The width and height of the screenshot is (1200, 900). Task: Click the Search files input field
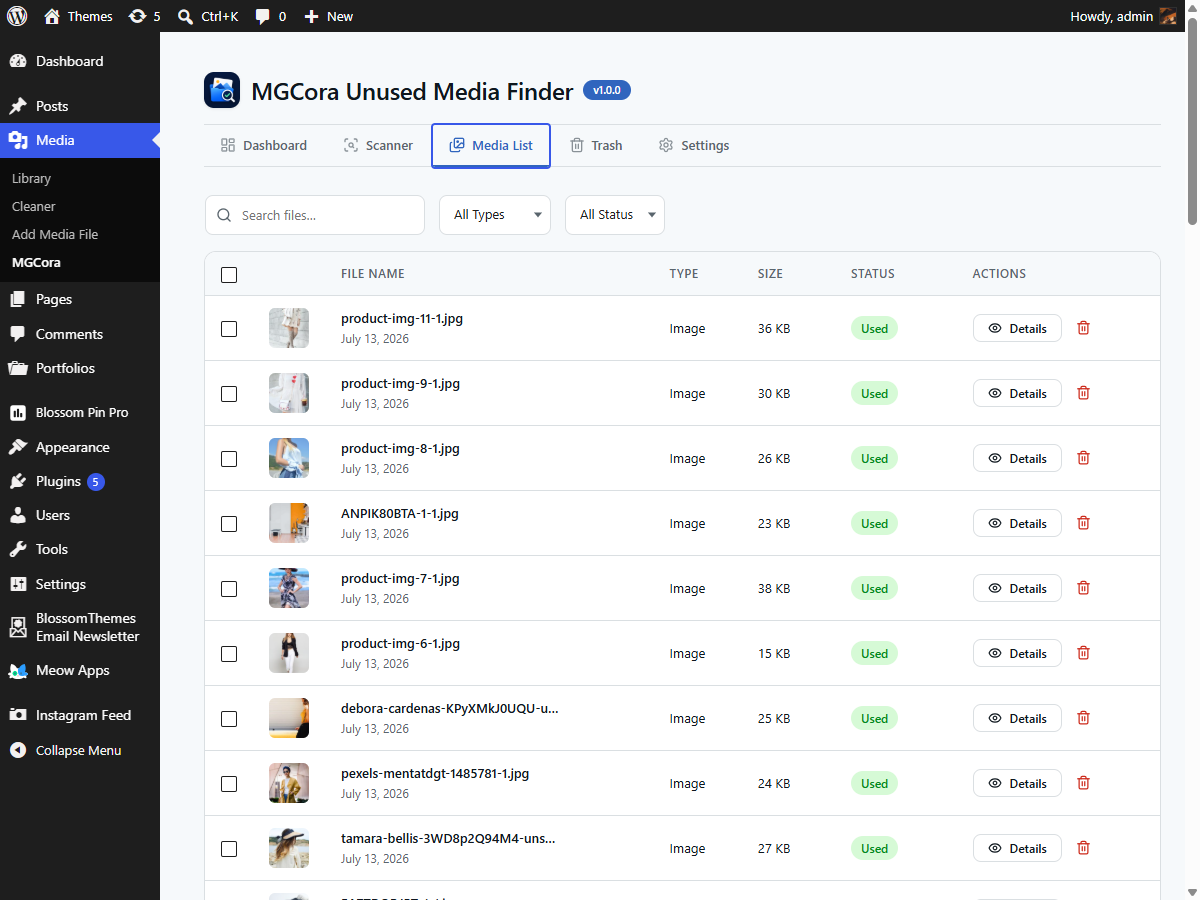pos(315,215)
